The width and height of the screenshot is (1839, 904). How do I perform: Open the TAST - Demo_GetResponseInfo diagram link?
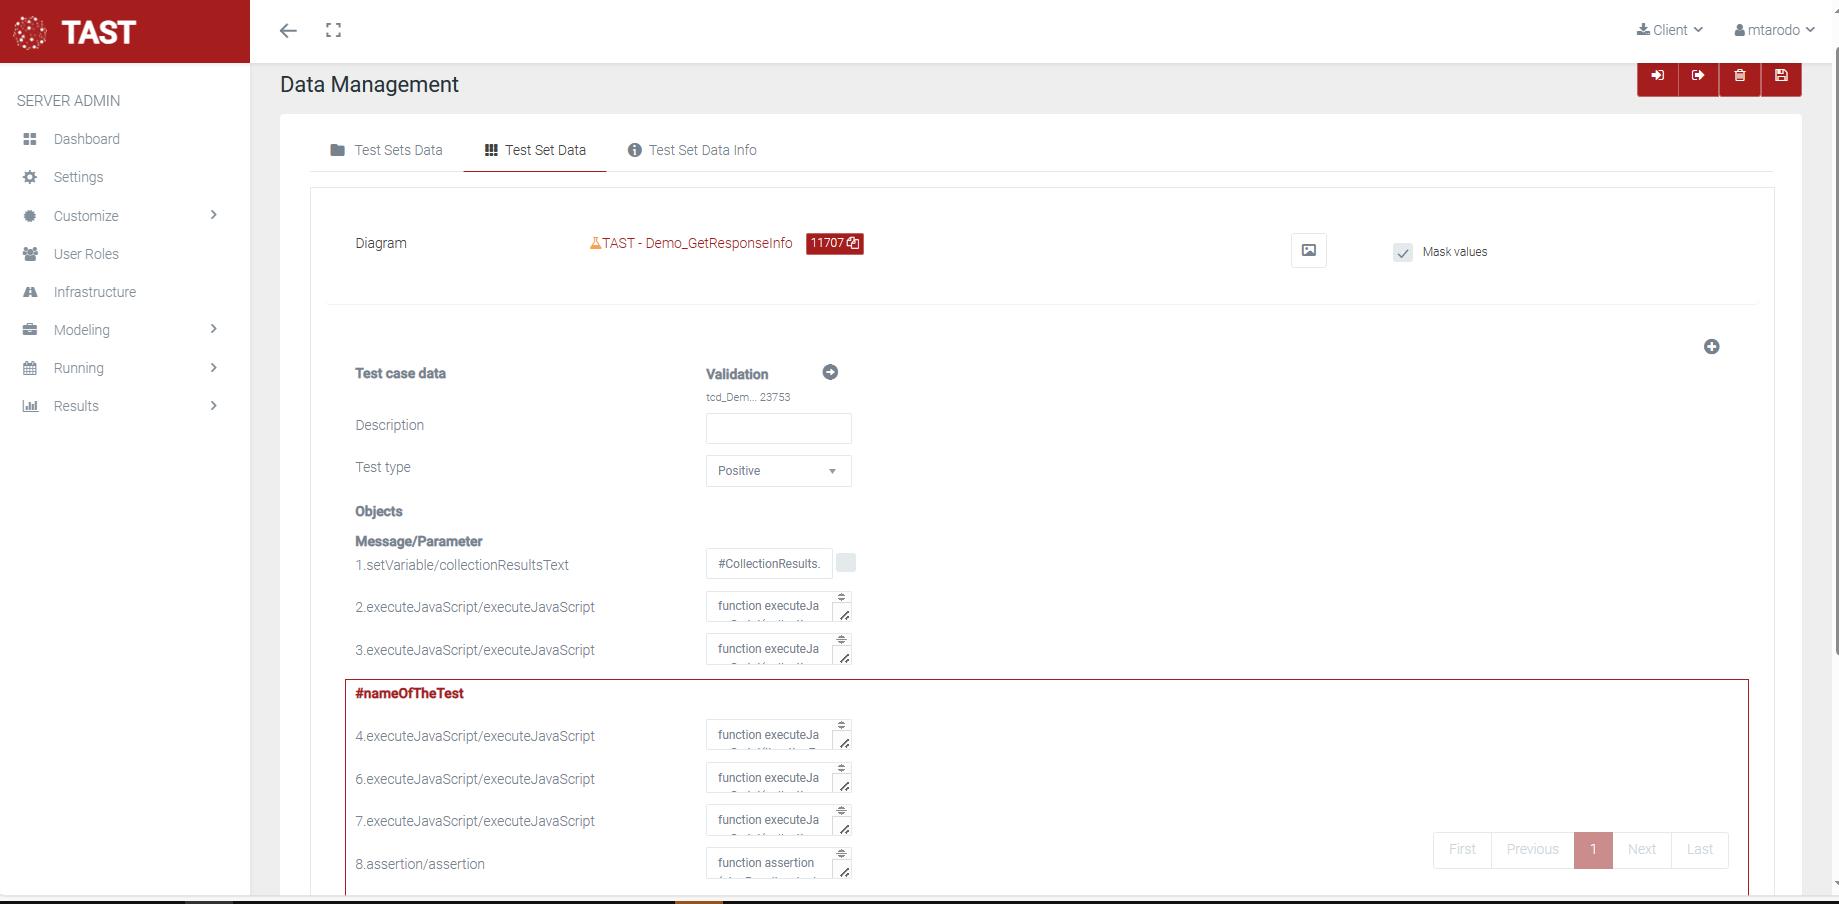[696, 243]
